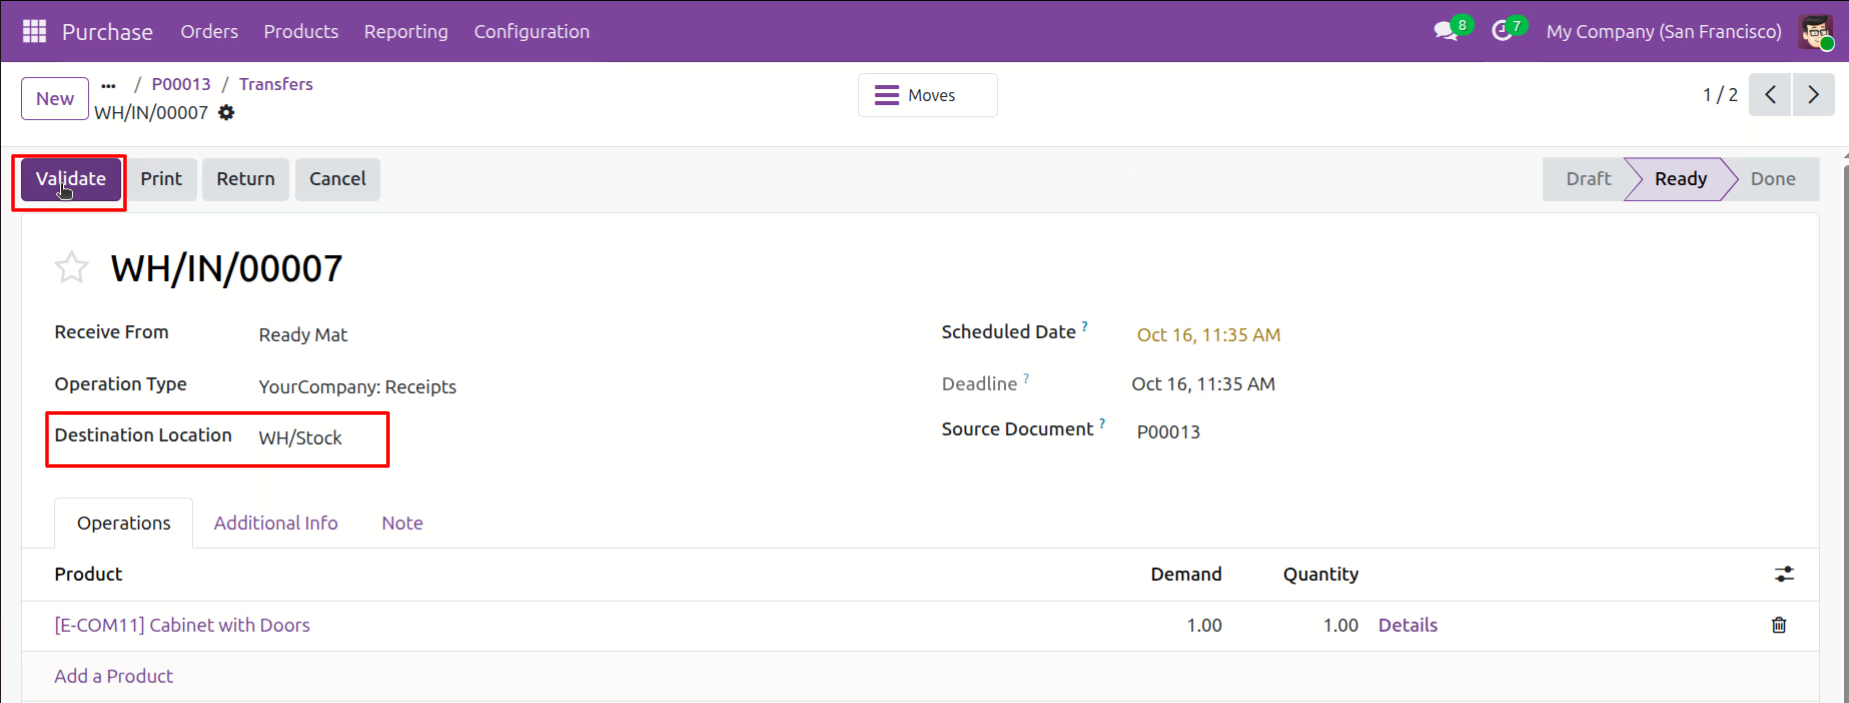Viewport: 1849px width, 703px height.
Task: Edit Scheduled Date Oct 16, 11:35 AM
Action: pos(1208,335)
